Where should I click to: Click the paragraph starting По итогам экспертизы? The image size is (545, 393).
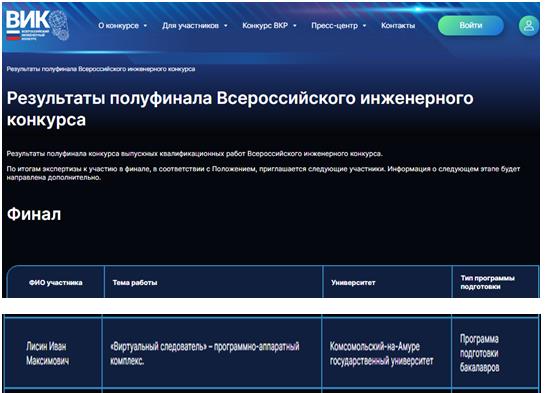[x=263, y=173]
